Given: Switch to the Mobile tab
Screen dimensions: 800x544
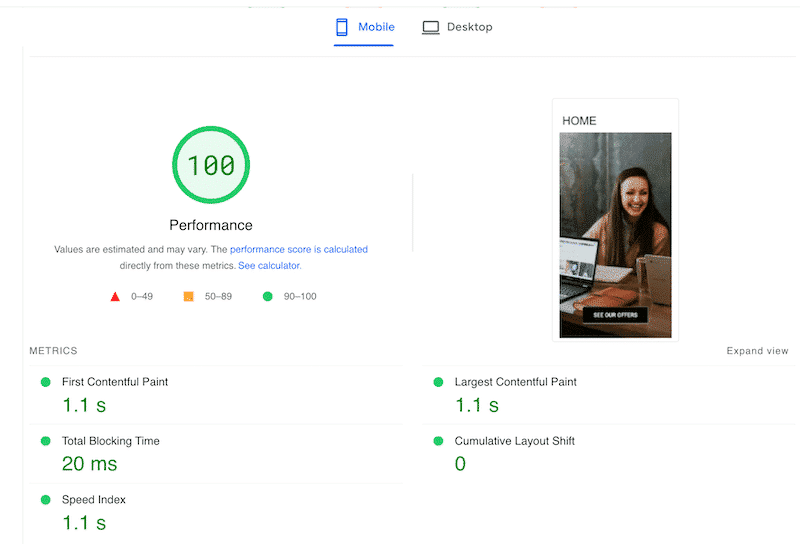Looking at the screenshot, I should pyautogui.click(x=365, y=27).
